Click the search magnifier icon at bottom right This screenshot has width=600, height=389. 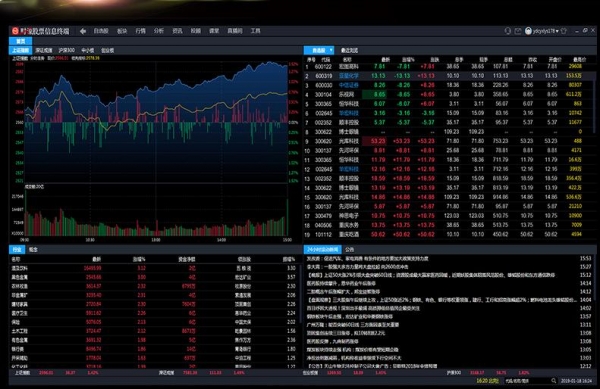553,381
